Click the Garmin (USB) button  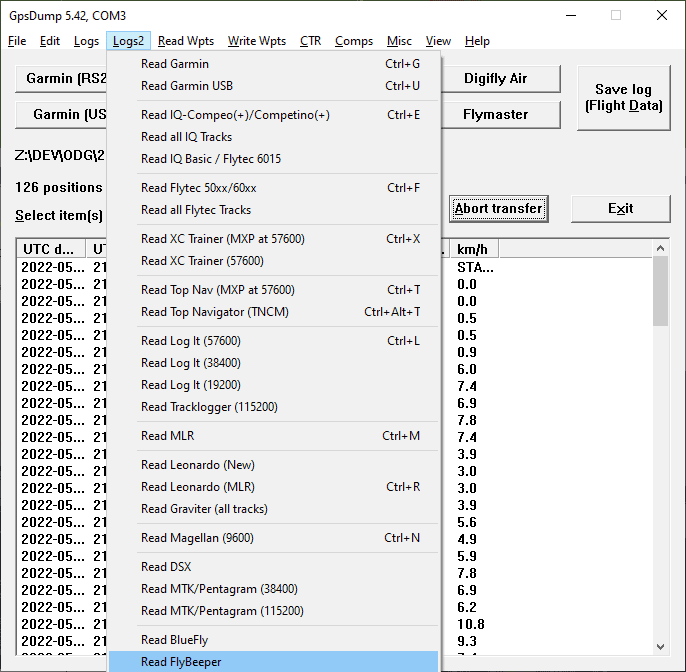pyautogui.click(x=61, y=115)
